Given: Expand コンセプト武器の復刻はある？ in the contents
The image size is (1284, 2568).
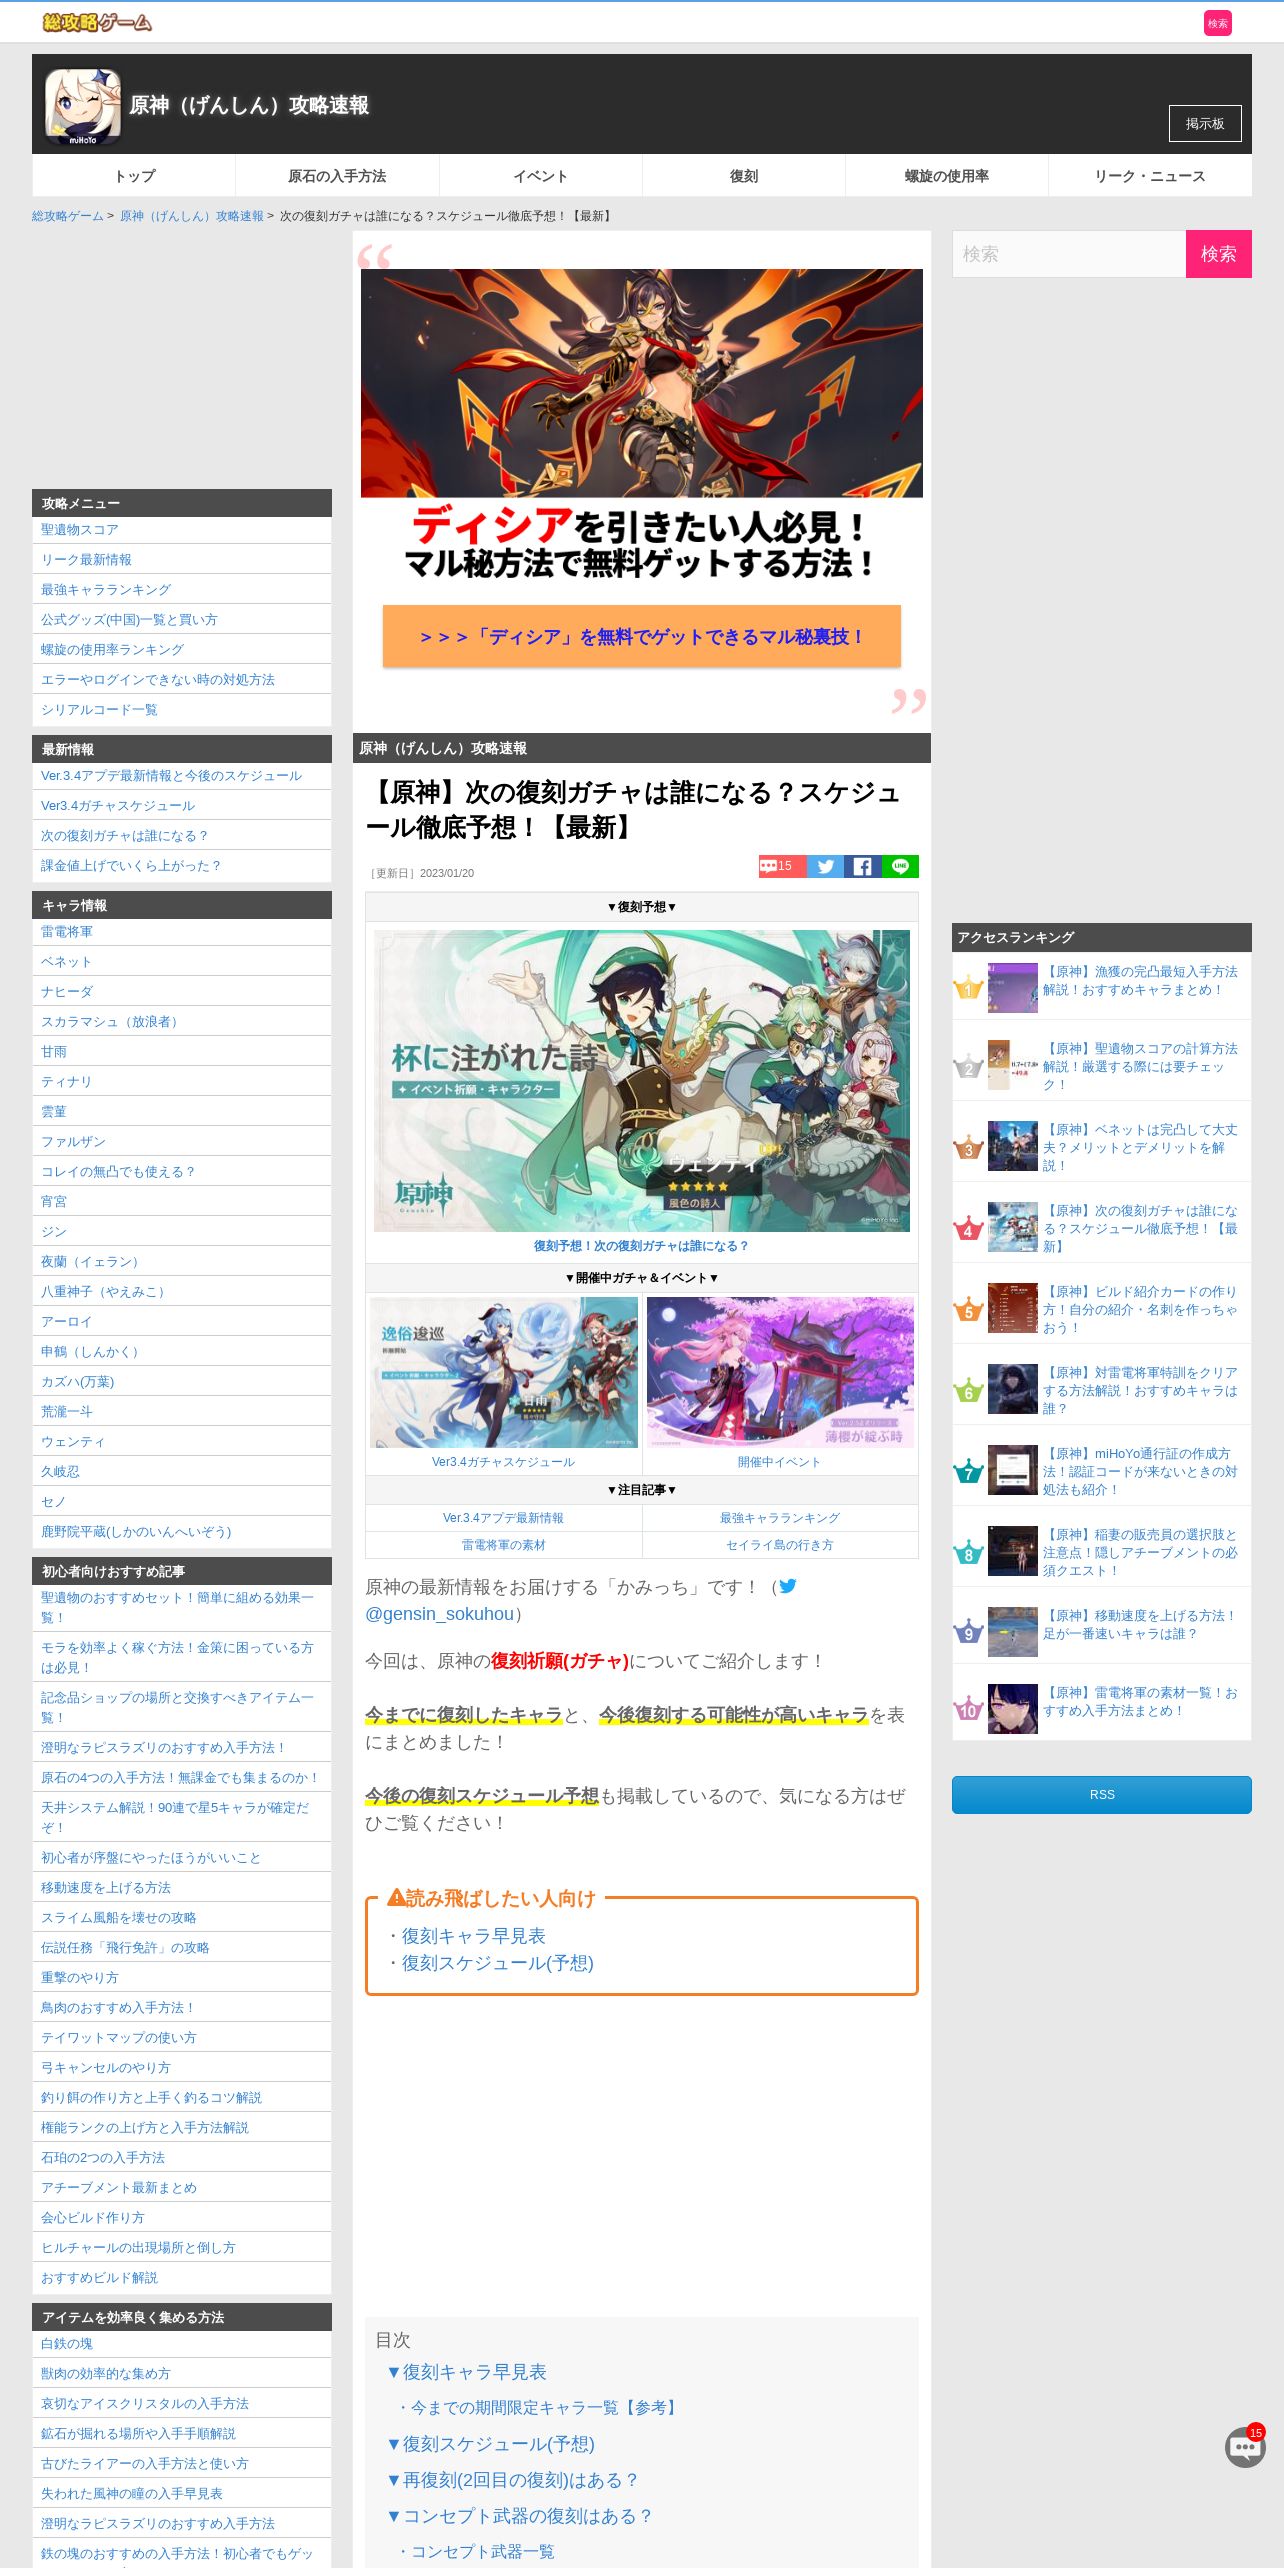Looking at the screenshot, I should [520, 2516].
